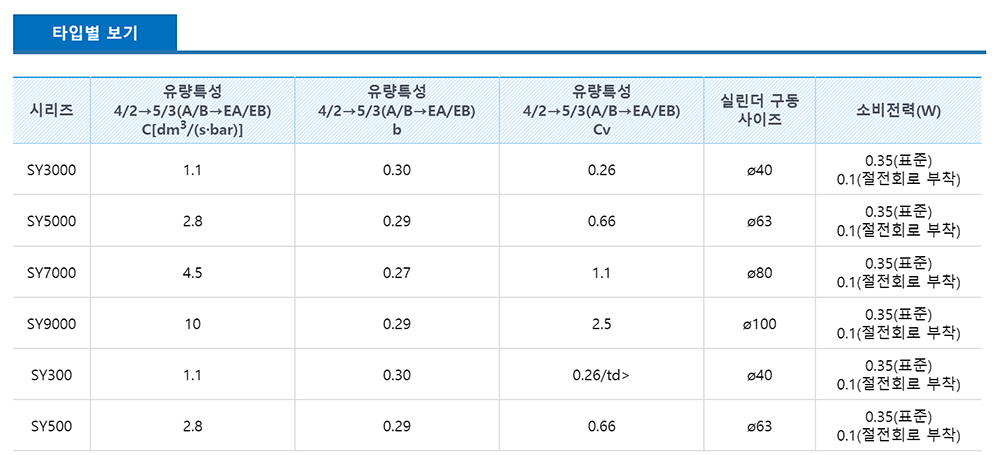Select the C value 1.1 in SY300 row
The image size is (1000, 455).
pyautogui.click(x=193, y=375)
